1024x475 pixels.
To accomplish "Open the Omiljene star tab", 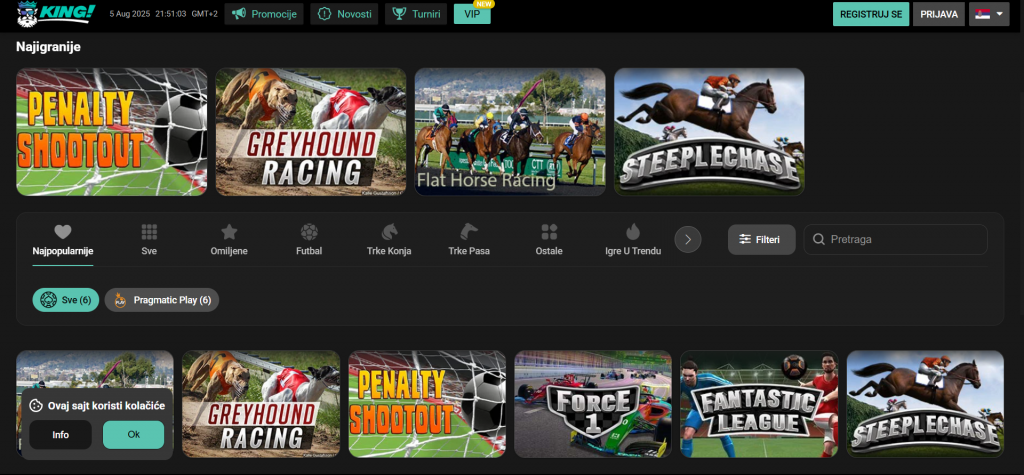I will tap(229, 240).
